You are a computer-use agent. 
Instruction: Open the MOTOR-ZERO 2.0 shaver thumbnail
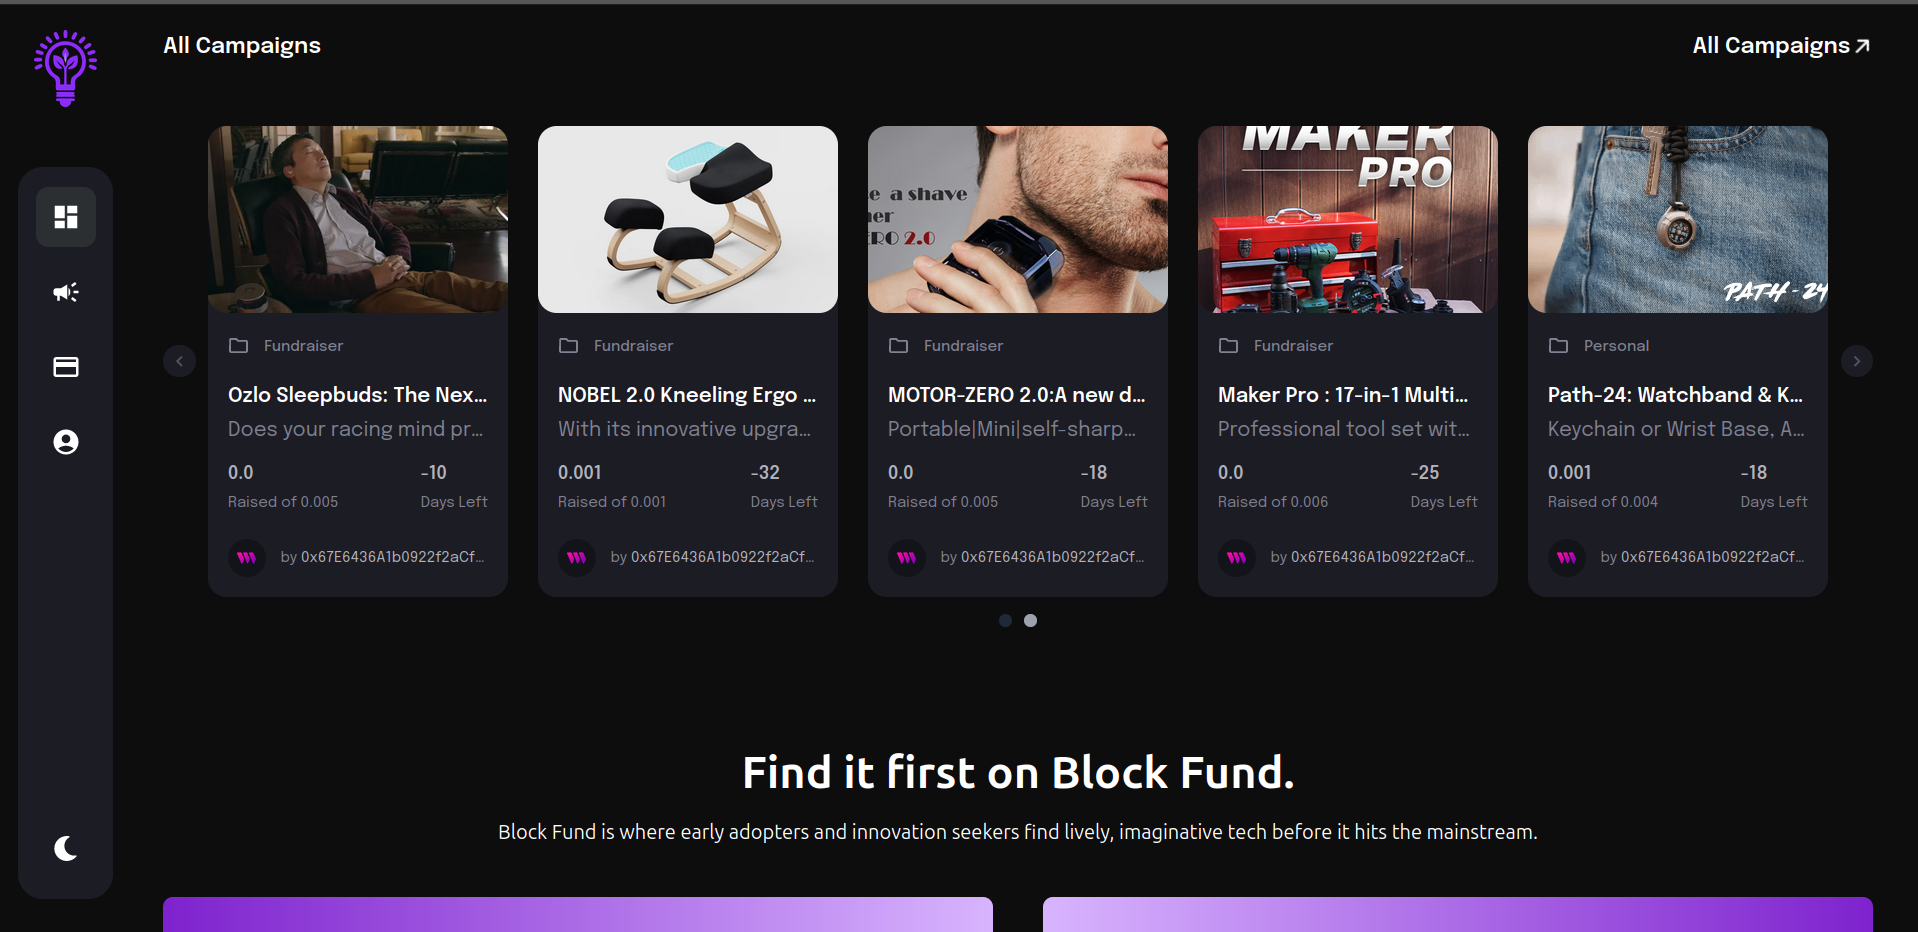(x=1018, y=219)
